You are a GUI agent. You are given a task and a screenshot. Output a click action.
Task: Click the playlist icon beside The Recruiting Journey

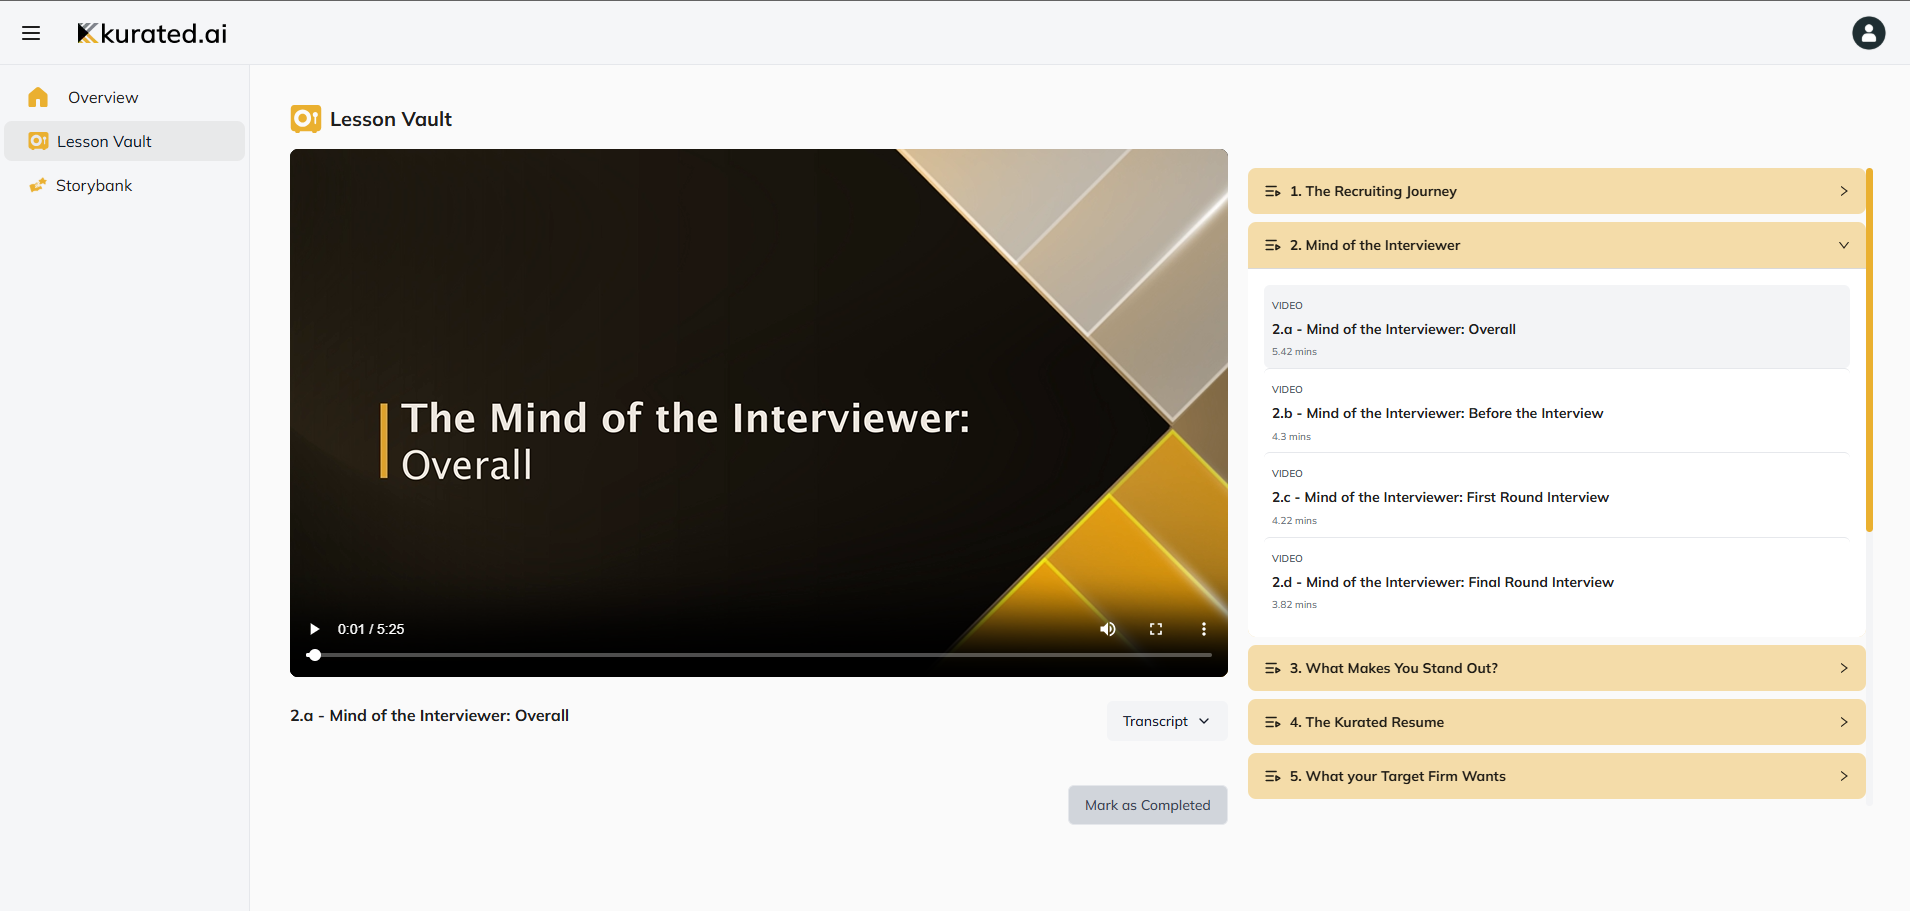click(1272, 191)
